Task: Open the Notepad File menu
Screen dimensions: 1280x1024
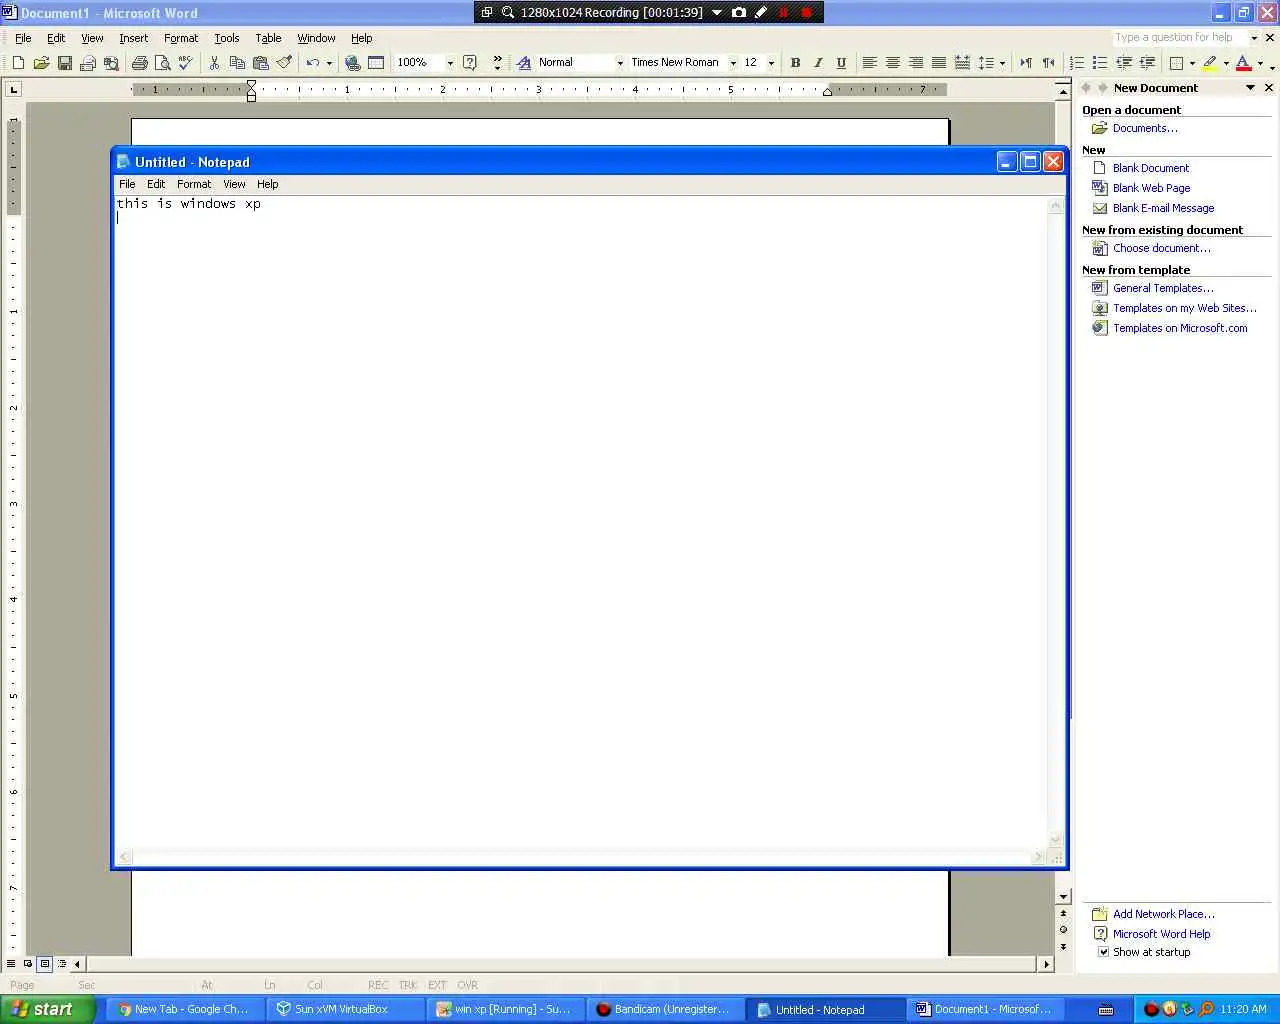Action: (x=127, y=184)
